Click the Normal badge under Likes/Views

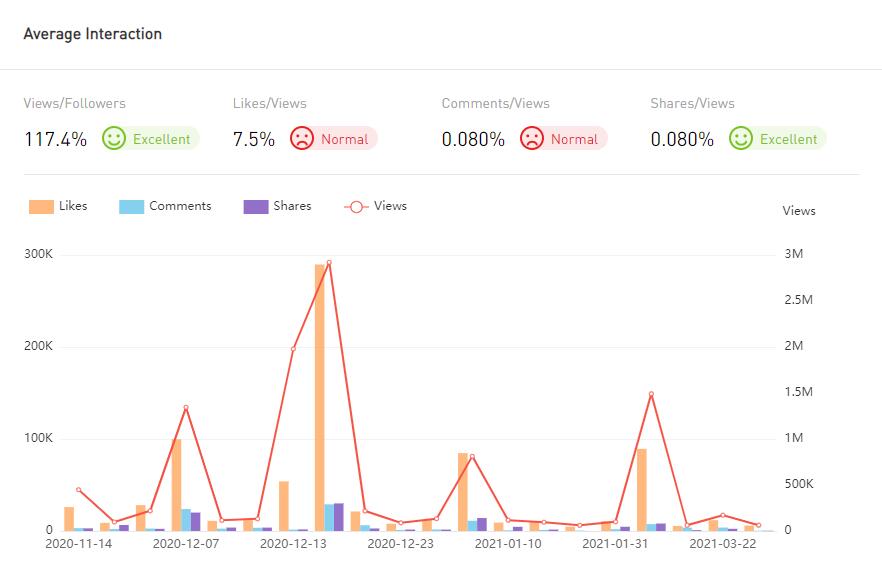344,139
